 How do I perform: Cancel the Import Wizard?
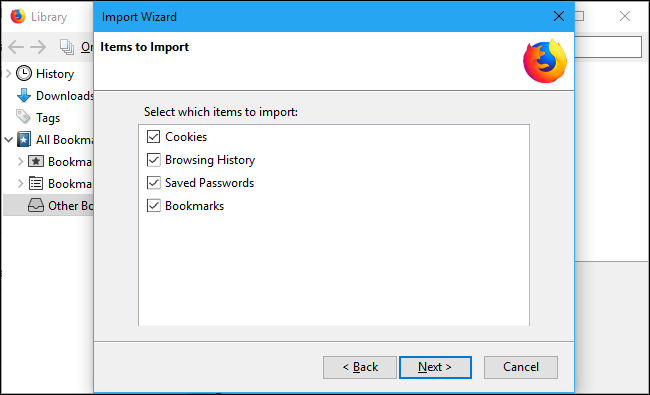pos(521,367)
